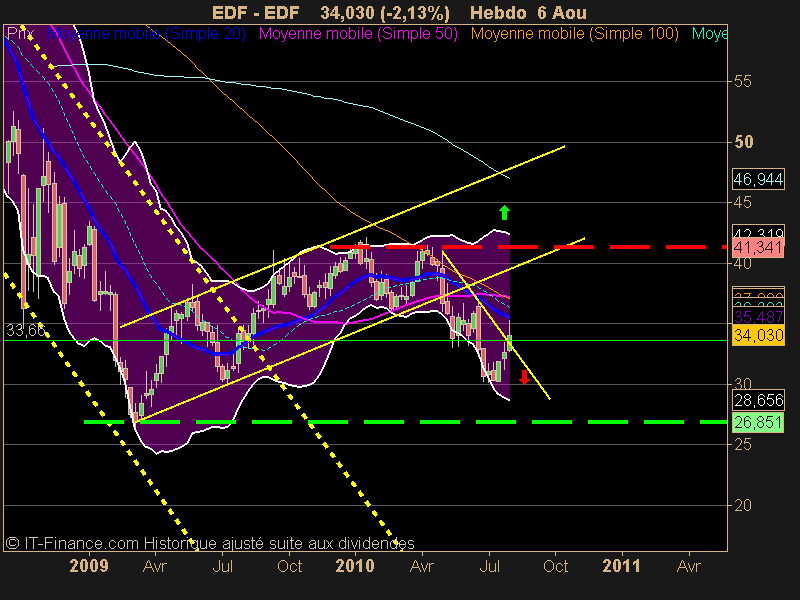This screenshot has width=800, height=600.
Task: Click the '33,66' label on the left edge
Action: pyautogui.click(x=26, y=331)
